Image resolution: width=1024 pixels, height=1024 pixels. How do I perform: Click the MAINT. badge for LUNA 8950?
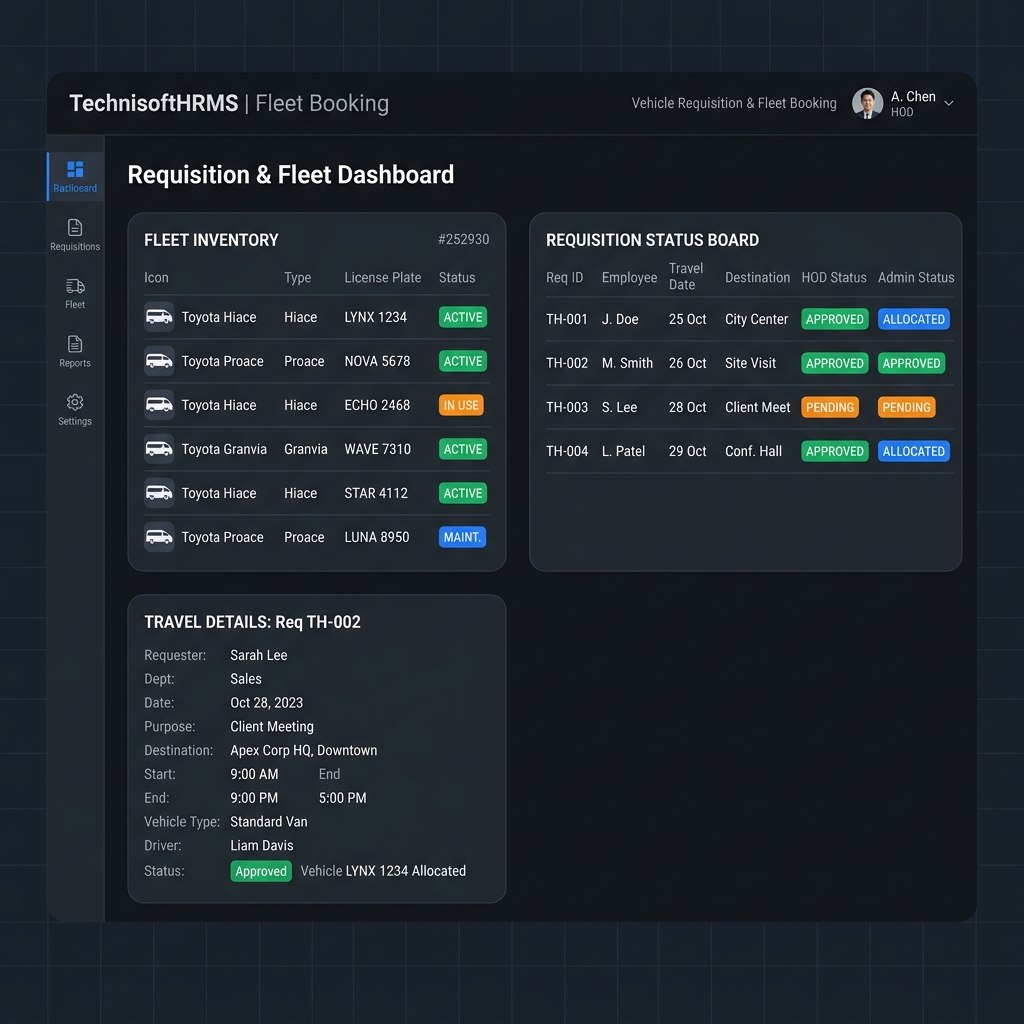462,537
